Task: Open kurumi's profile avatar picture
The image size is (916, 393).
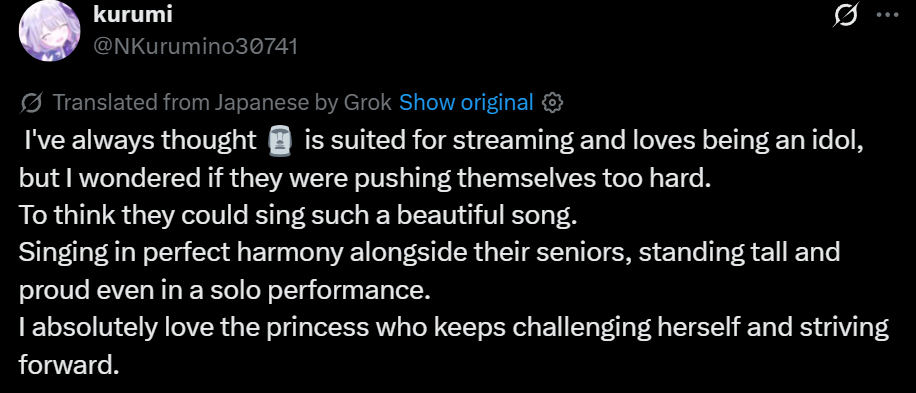Action: pyautogui.click(x=49, y=30)
